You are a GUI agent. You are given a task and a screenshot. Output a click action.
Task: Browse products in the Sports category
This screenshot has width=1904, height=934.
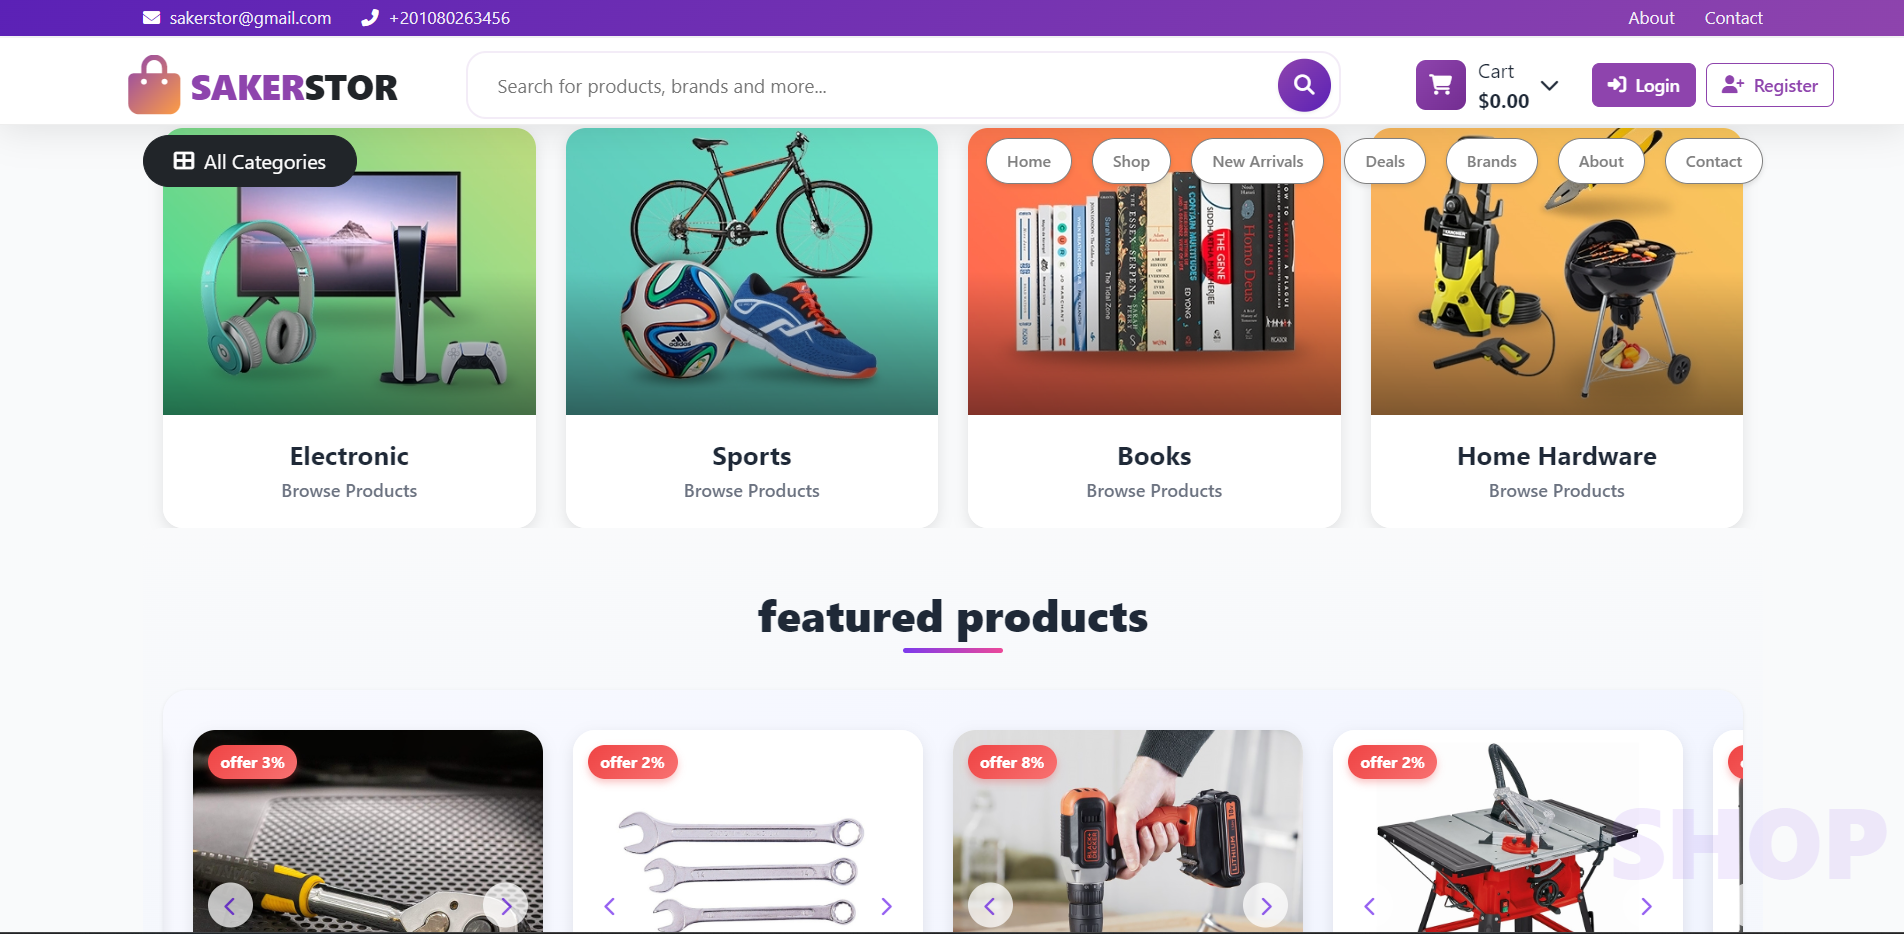(752, 491)
